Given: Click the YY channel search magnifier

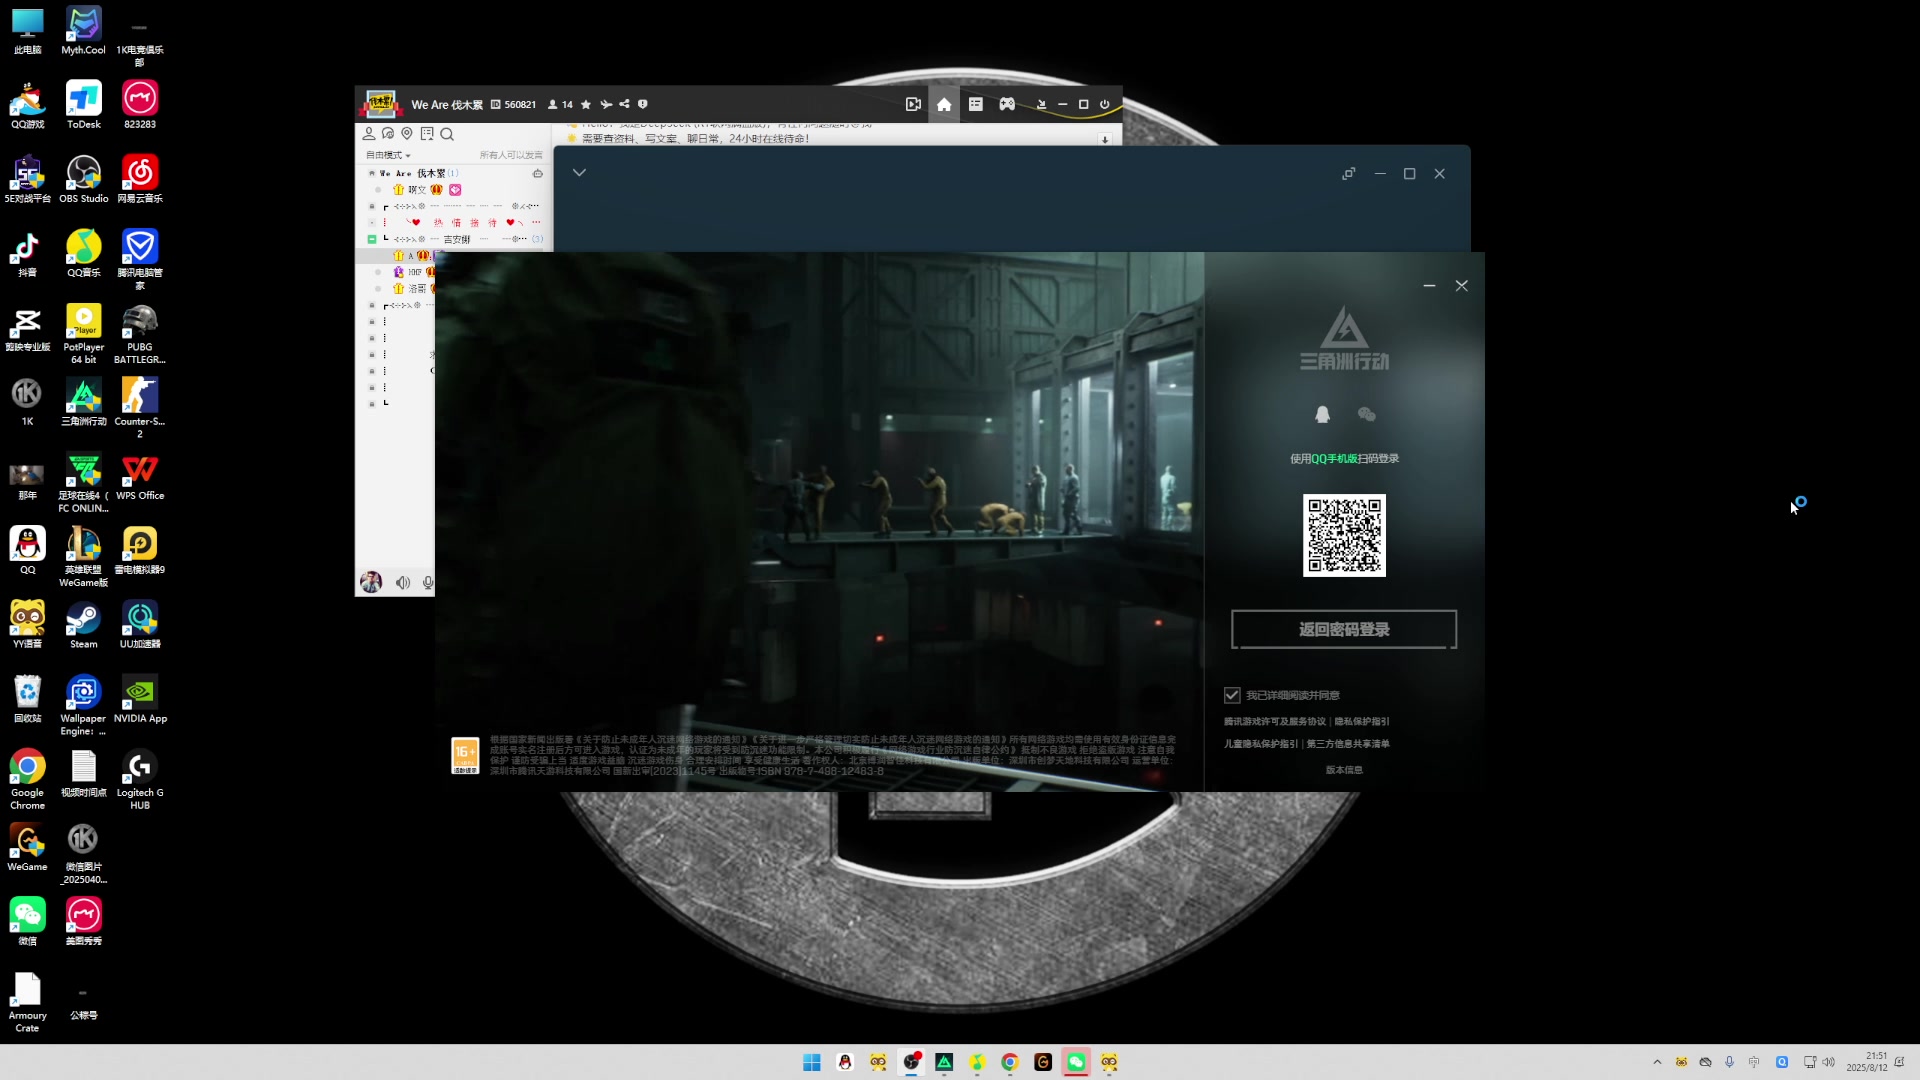Looking at the screenshot, I should coord(447,133).
